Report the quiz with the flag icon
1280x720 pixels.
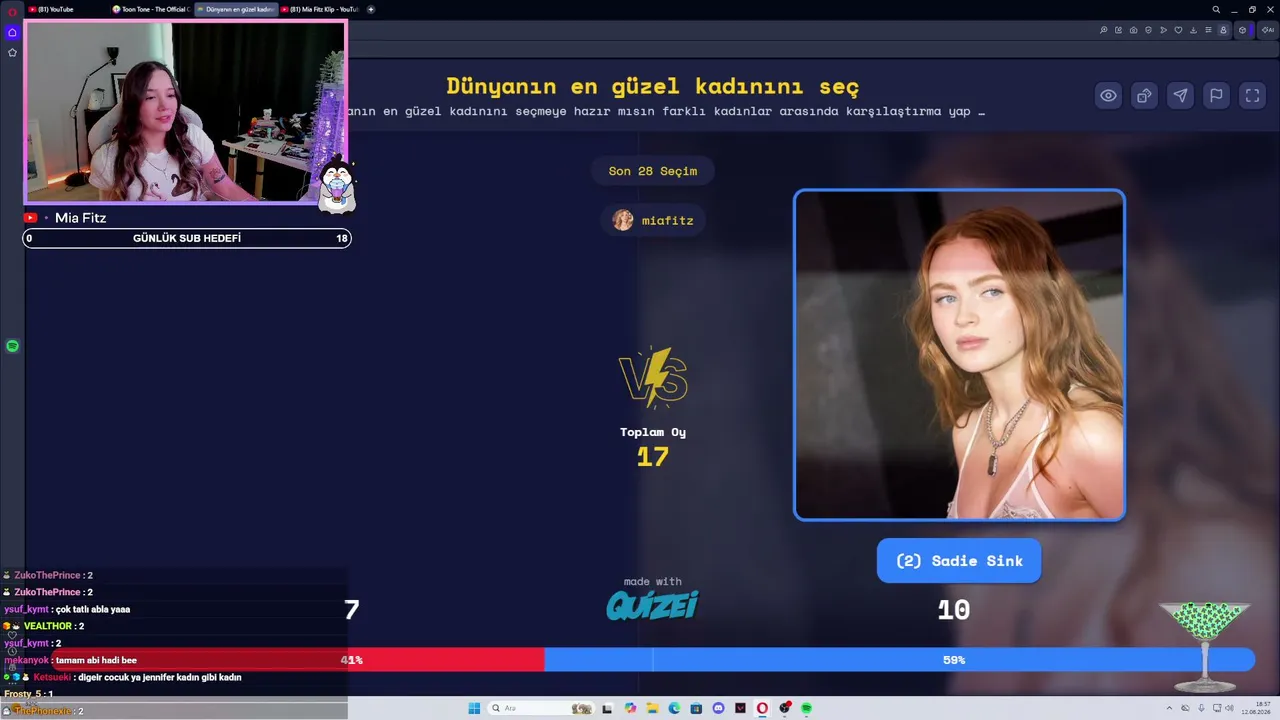tap(1217, 96)
